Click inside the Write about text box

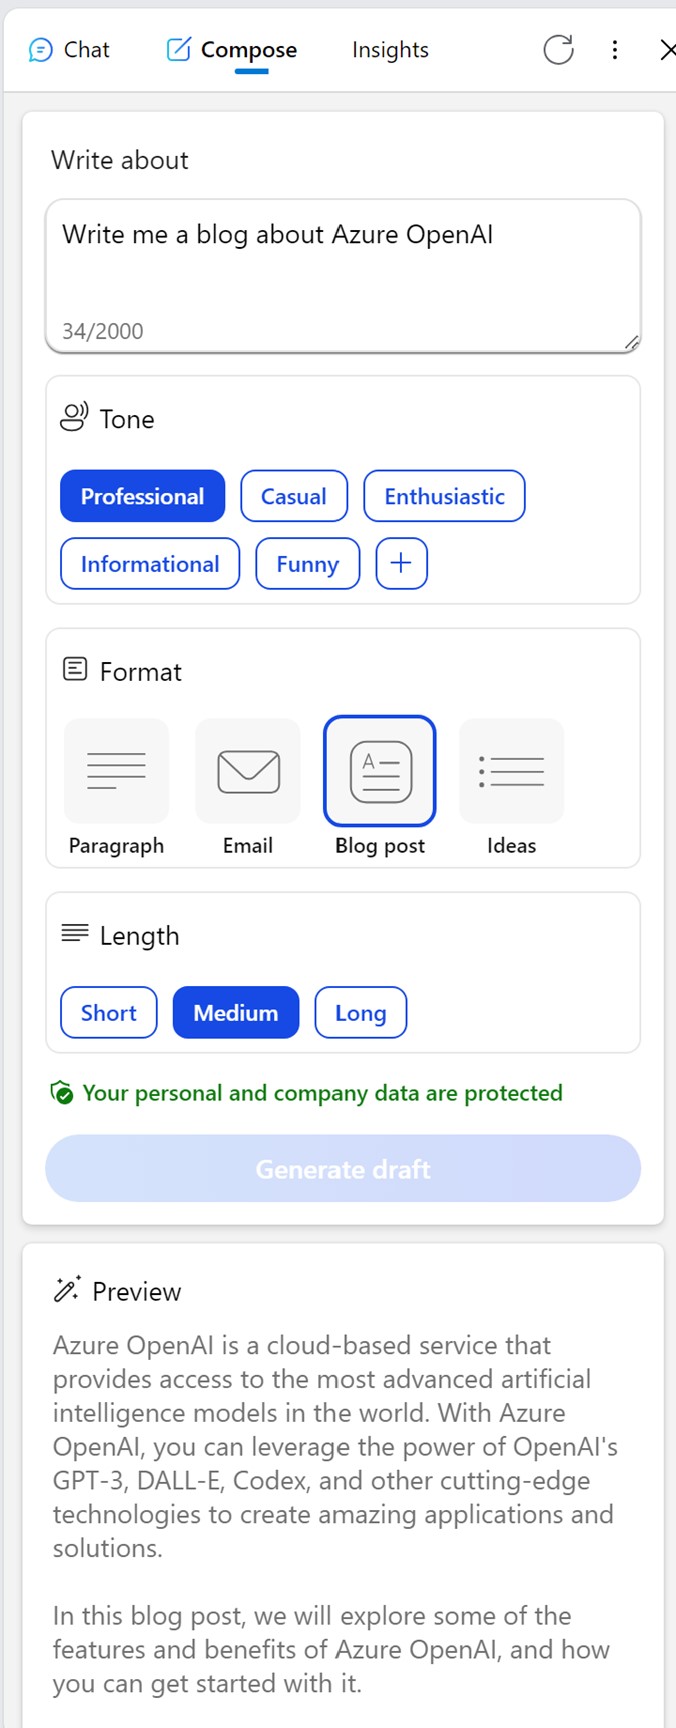(342, 260)
